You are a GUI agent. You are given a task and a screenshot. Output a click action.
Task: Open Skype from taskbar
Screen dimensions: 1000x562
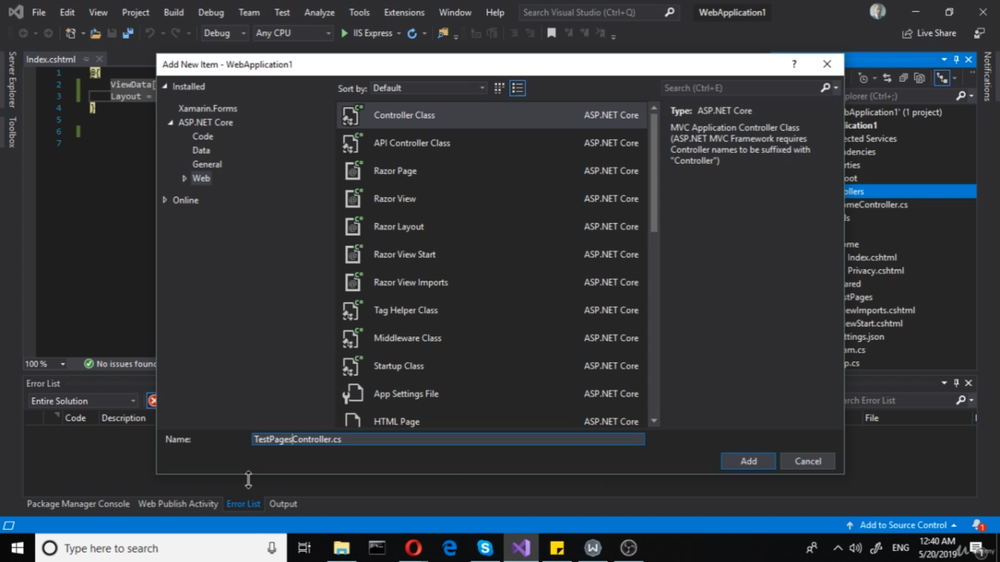pos(485,548)
